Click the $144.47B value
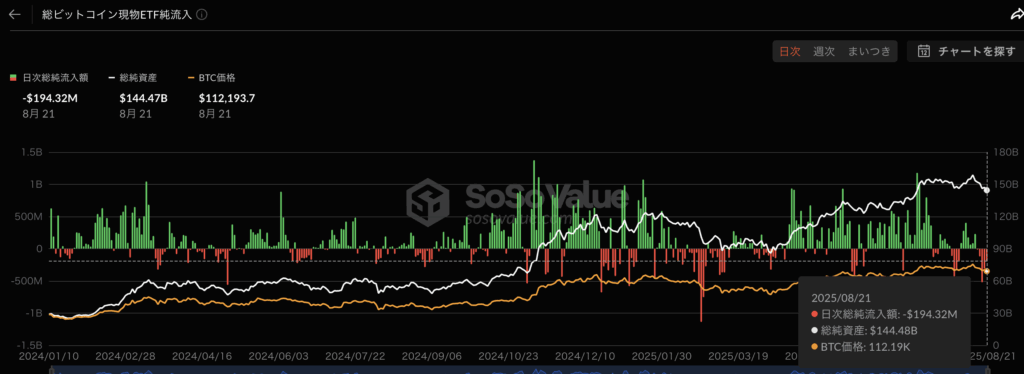 [143, 99]
